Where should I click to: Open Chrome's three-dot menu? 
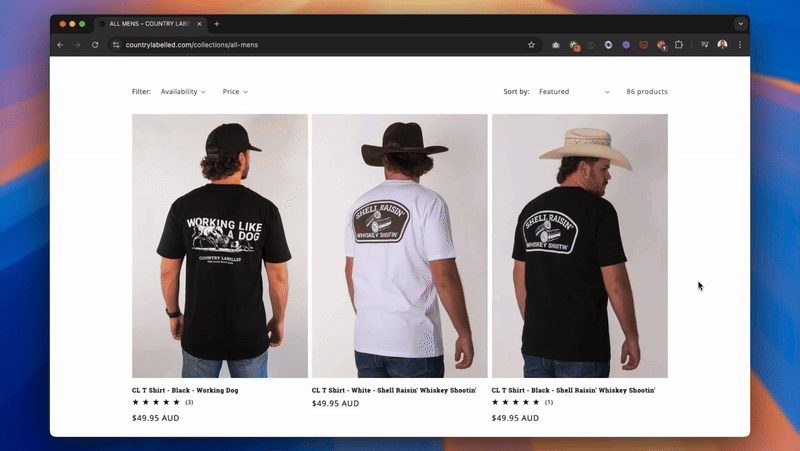click(740, 45)
